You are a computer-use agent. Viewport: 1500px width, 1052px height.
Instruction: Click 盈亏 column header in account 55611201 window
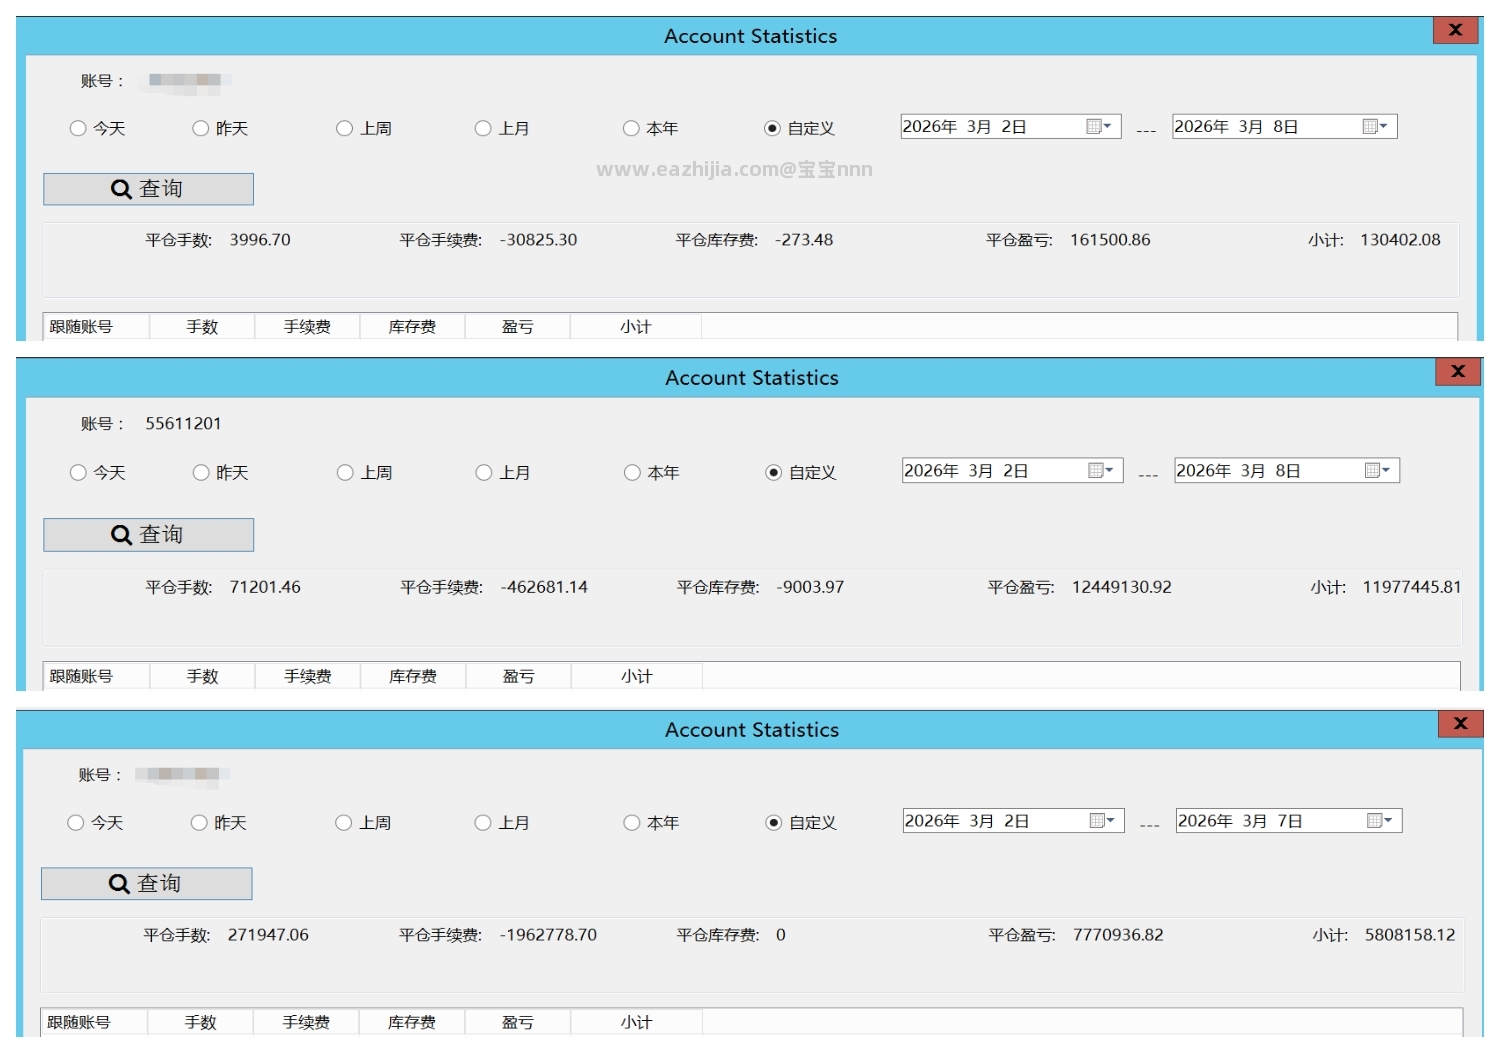click(518, 676)
